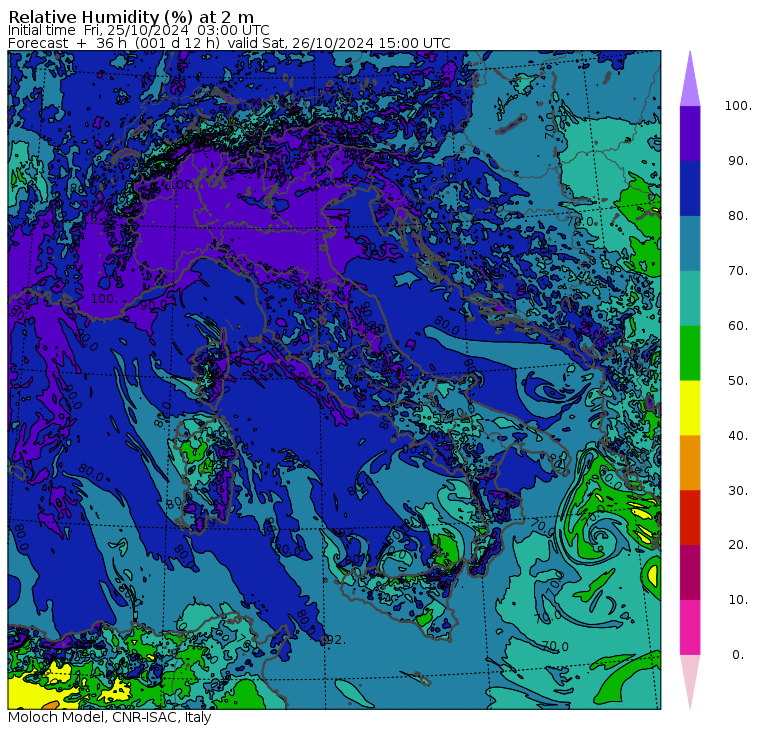Screen dimensions: 760x731
Task: Click the '30.' legend scale label
Action: tap(738, 491)
